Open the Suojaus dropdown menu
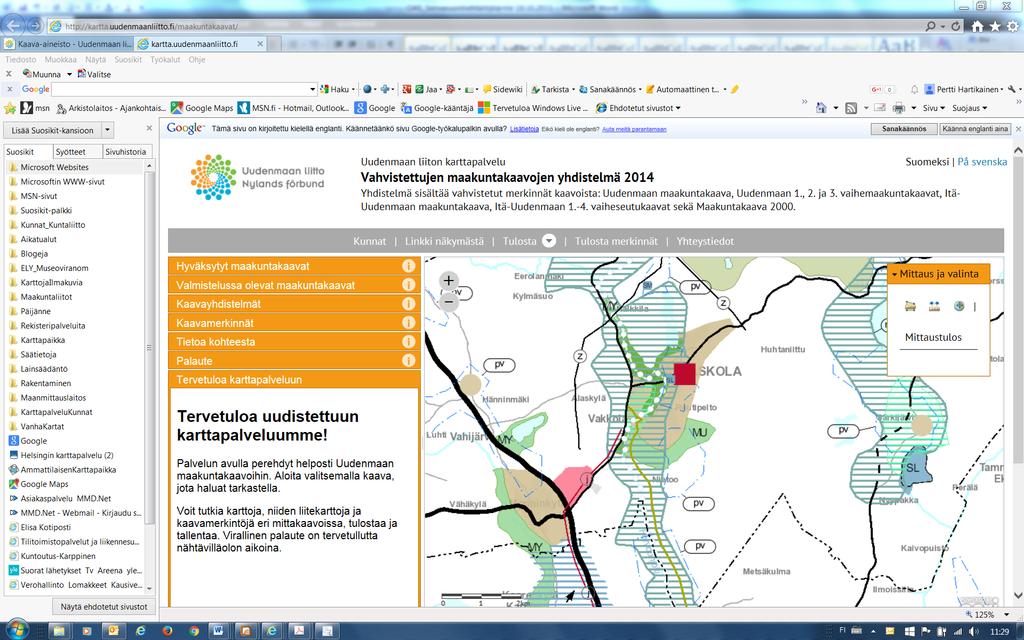The image size is (1024, 640). coord(970,108)
